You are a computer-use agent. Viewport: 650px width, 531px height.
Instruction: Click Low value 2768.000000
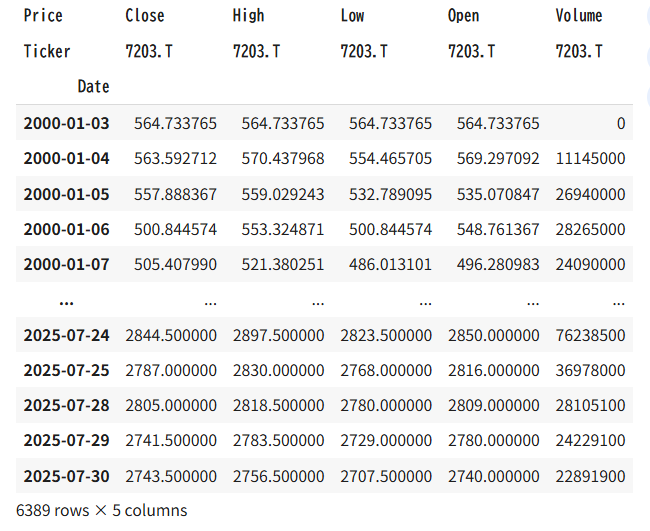pyautogui.click(x=386, y=371)
